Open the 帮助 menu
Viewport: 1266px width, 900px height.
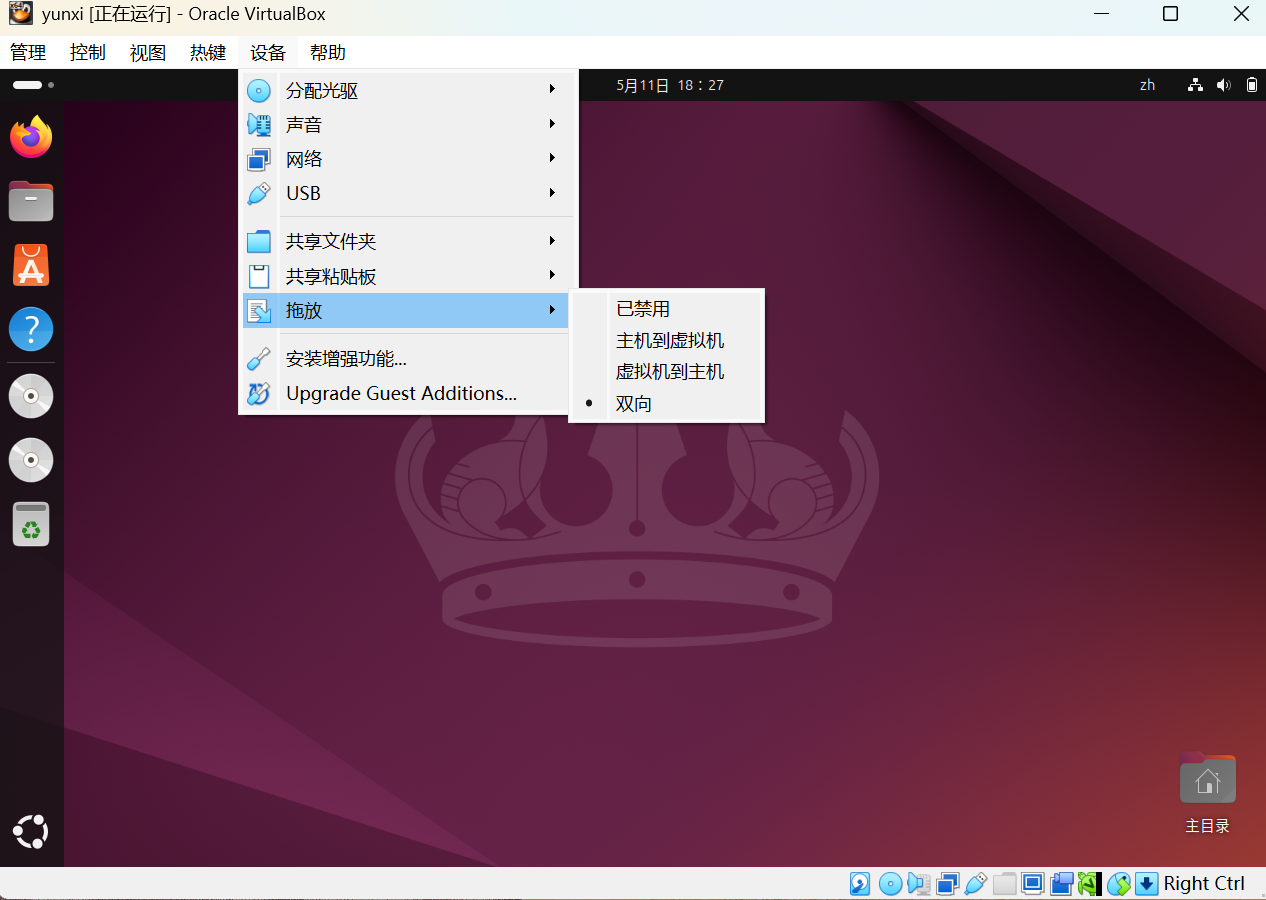(328, 53)
